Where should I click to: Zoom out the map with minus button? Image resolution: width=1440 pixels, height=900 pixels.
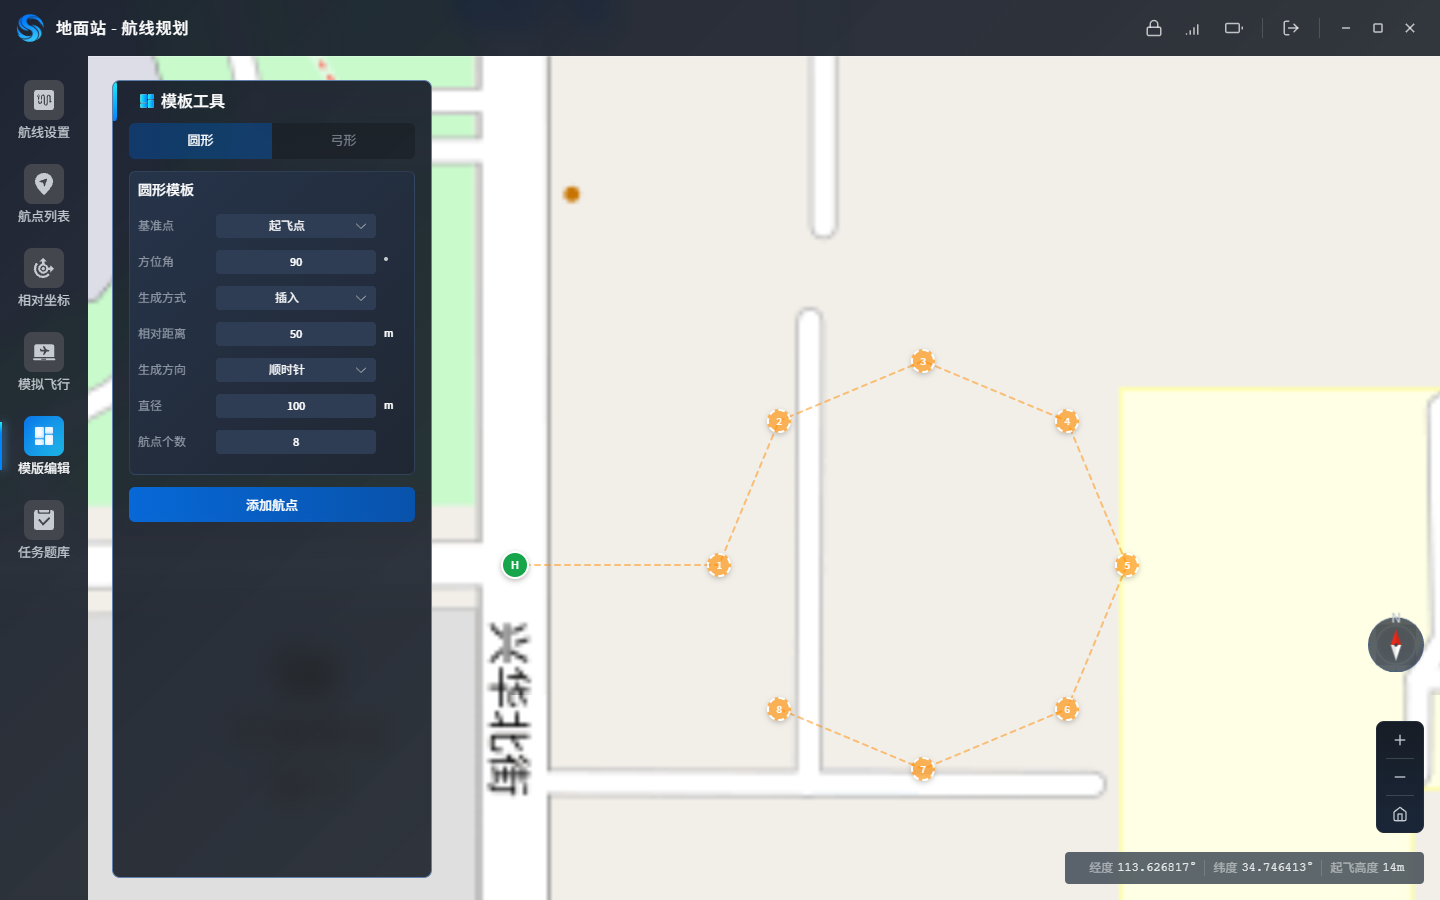[x=1400, y=777]
